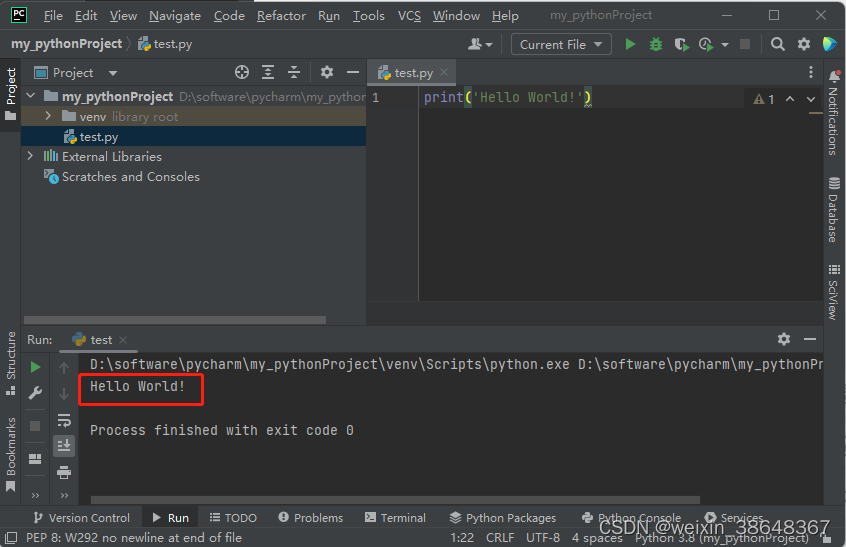Open the Refactor menu

click(281, 16)
